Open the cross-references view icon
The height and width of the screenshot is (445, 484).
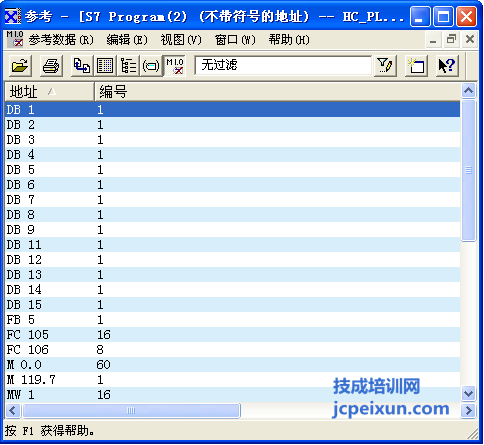[x=82, y=66]
